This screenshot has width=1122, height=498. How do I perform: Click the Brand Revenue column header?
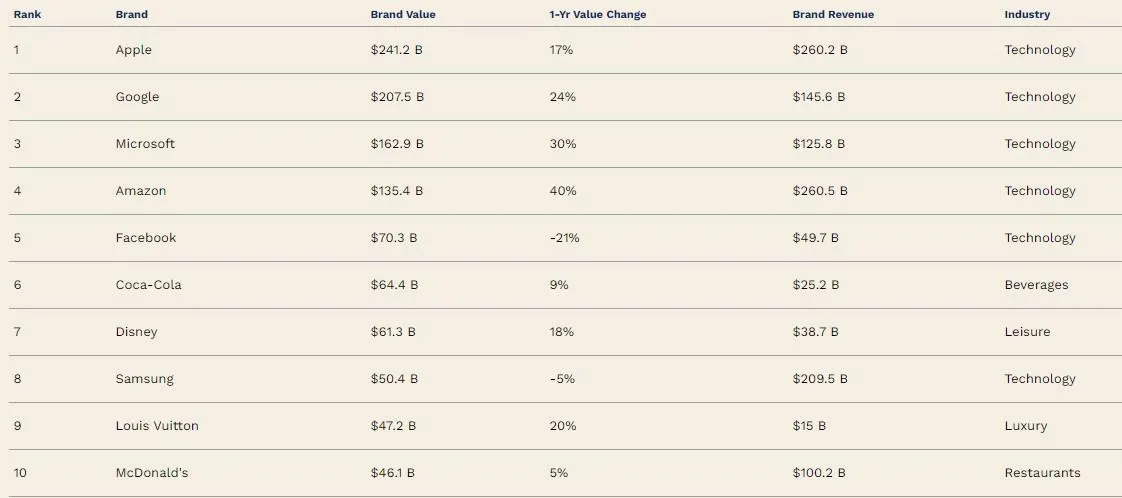tap(833, 15)
